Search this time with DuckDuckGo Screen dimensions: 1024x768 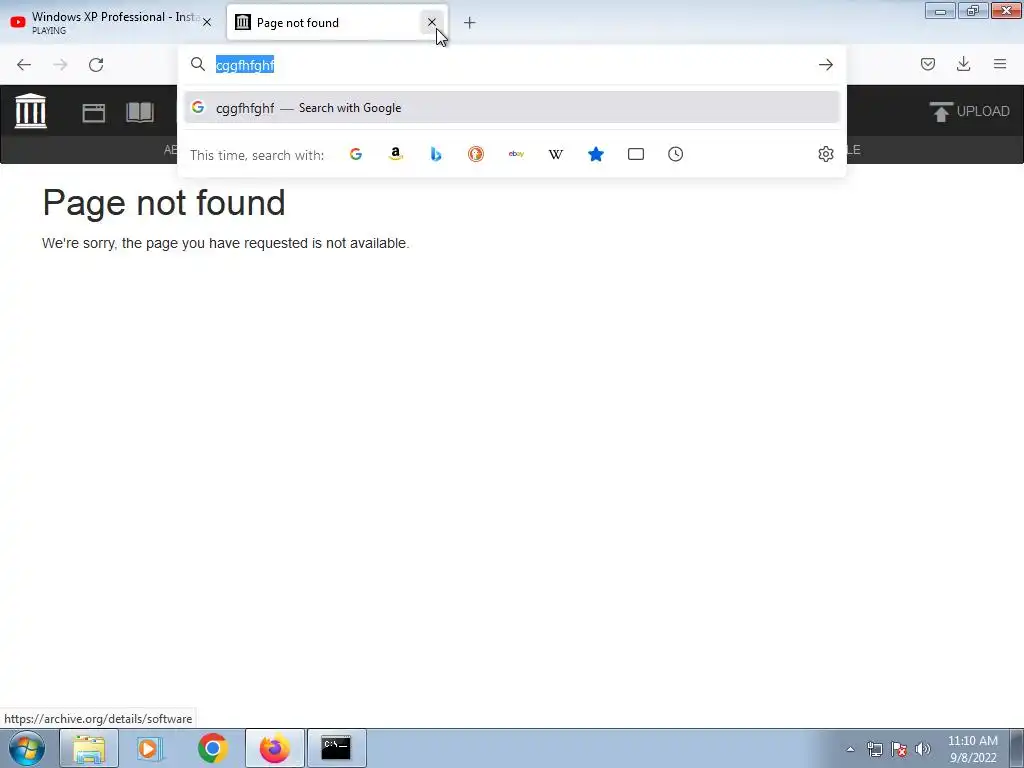tap(475, 154)
